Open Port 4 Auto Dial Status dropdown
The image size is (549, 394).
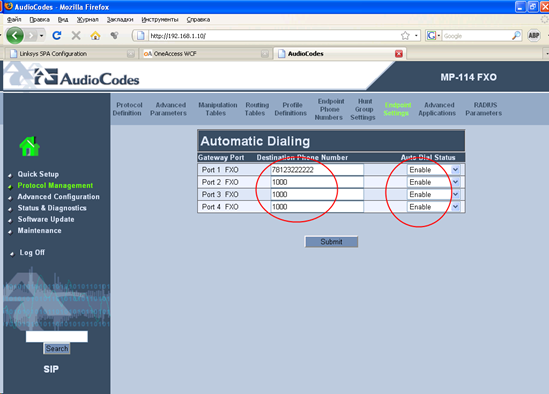point(433,207)
